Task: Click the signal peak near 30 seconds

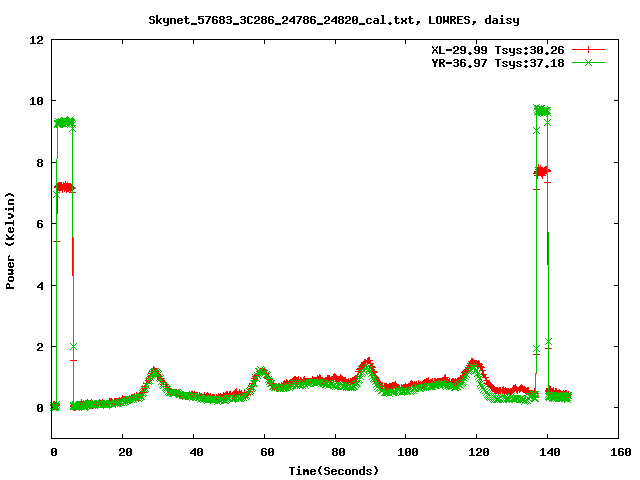Action: (x=154, y=372)
